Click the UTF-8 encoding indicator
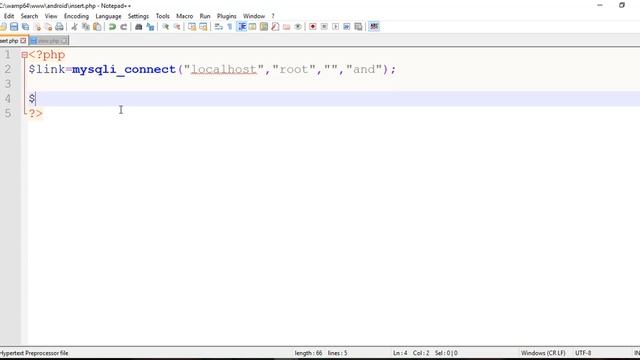640x360 pixels. click(583, 353)
